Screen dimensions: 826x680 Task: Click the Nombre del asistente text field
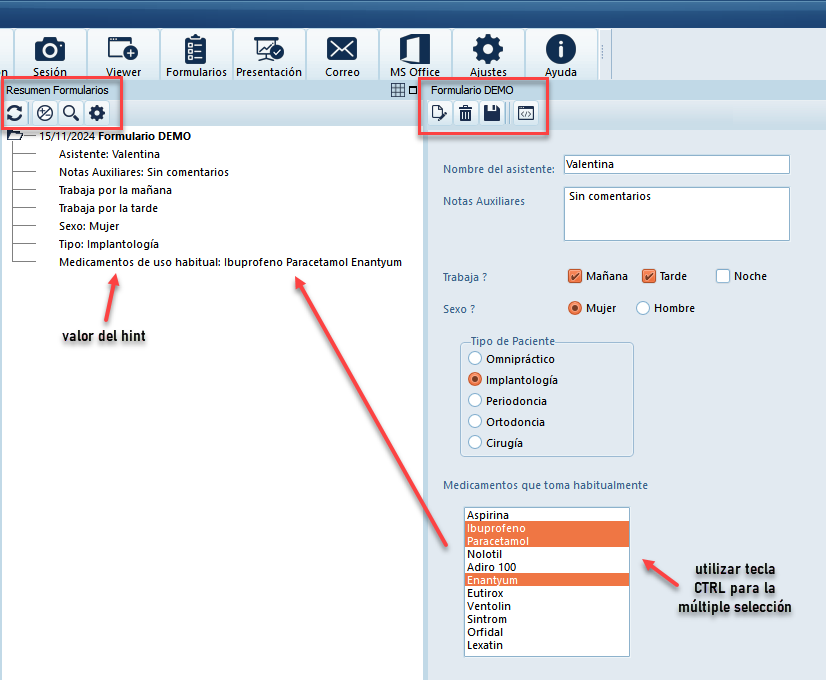tap(675, 164)
